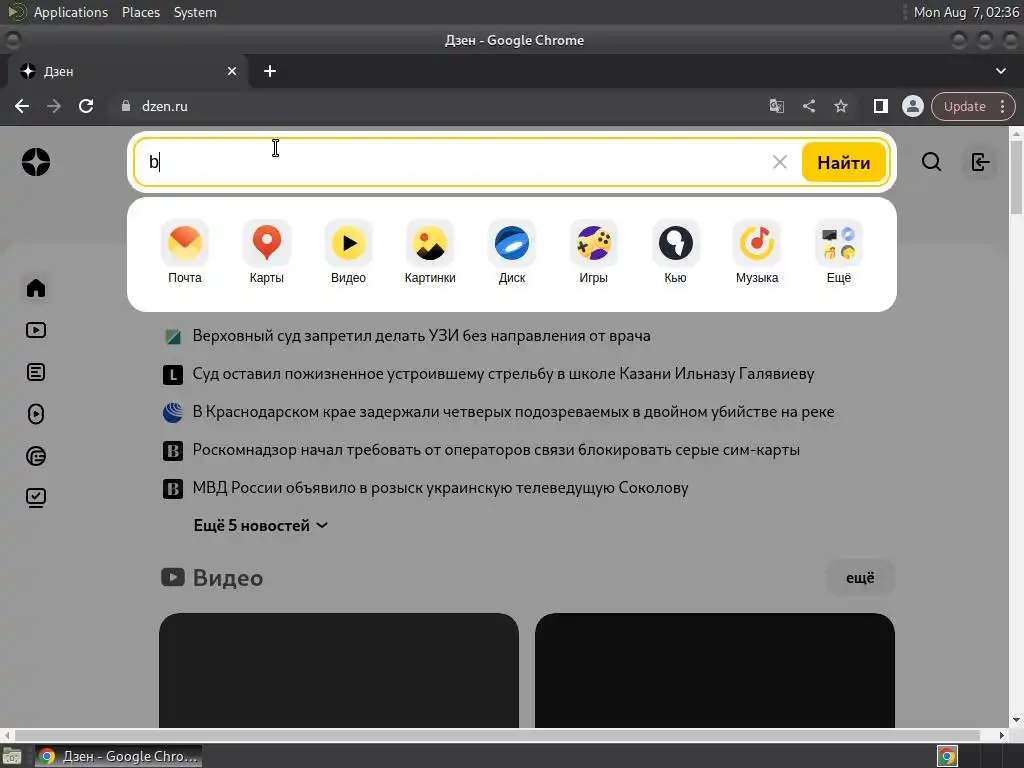Click the magnifier search icon in header
The height and width of the screenshot is (768, 1024).
[931, 162]
